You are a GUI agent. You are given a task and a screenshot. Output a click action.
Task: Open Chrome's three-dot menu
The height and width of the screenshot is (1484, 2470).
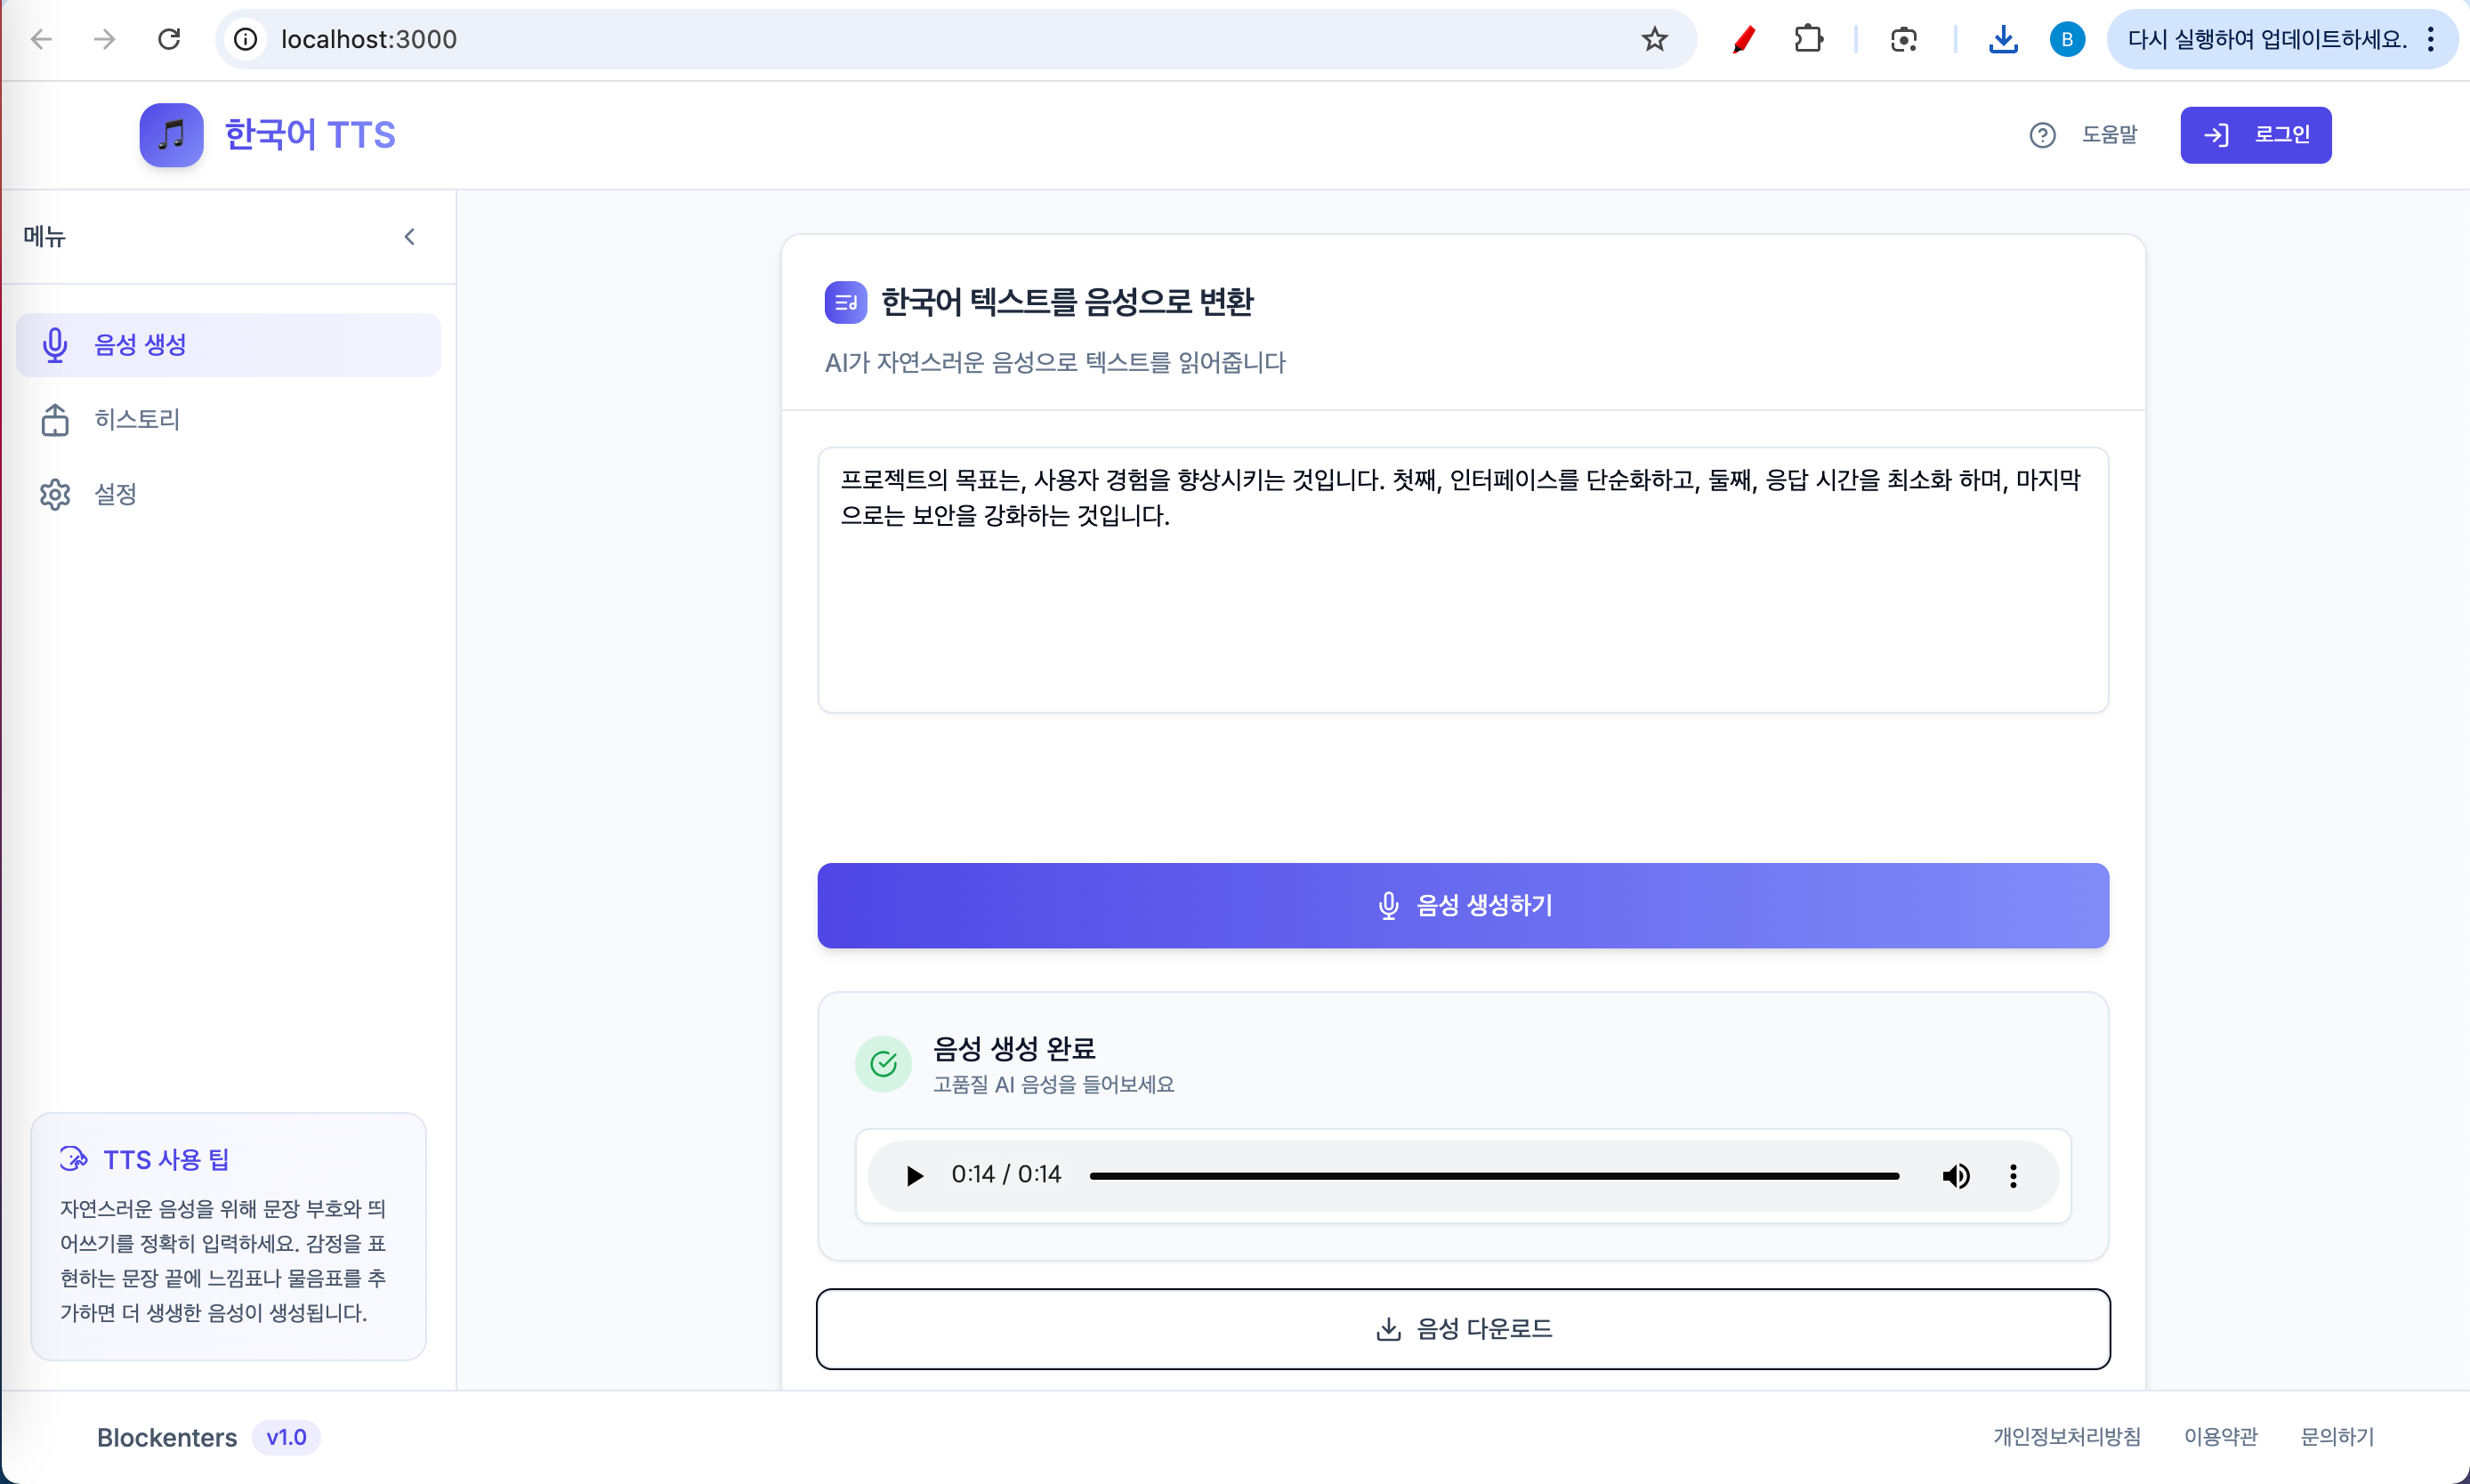(2431, 39)
